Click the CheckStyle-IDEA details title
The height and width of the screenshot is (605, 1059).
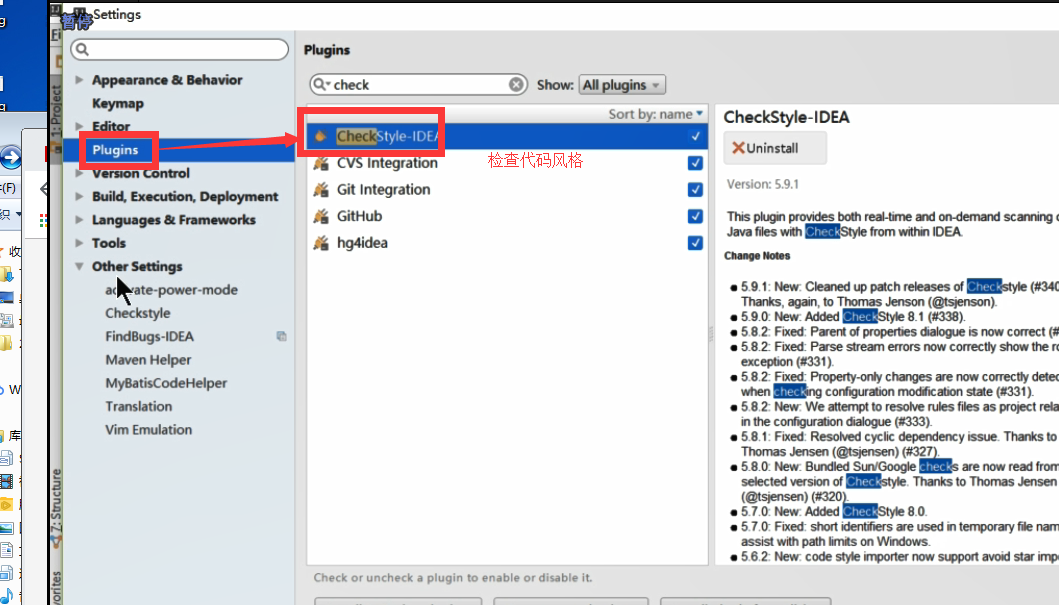pos(786,117)
